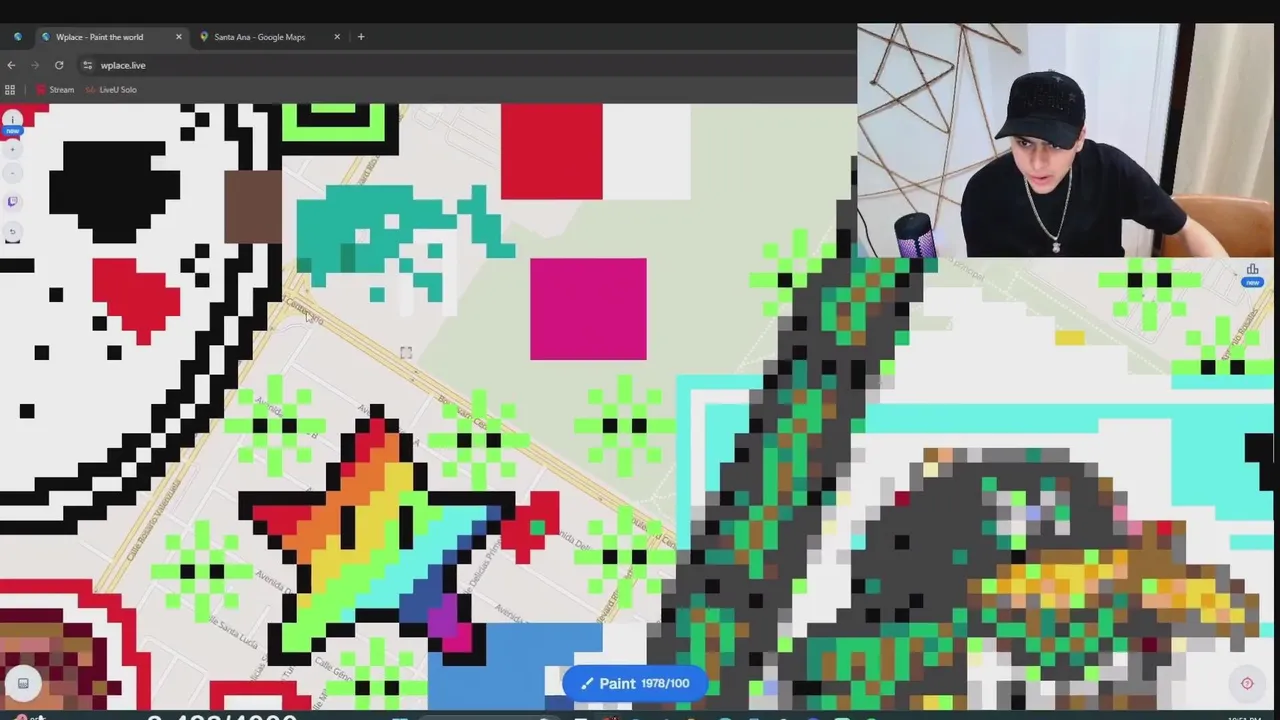Open the square button at bottom left of map

click(x=23, y=683)
